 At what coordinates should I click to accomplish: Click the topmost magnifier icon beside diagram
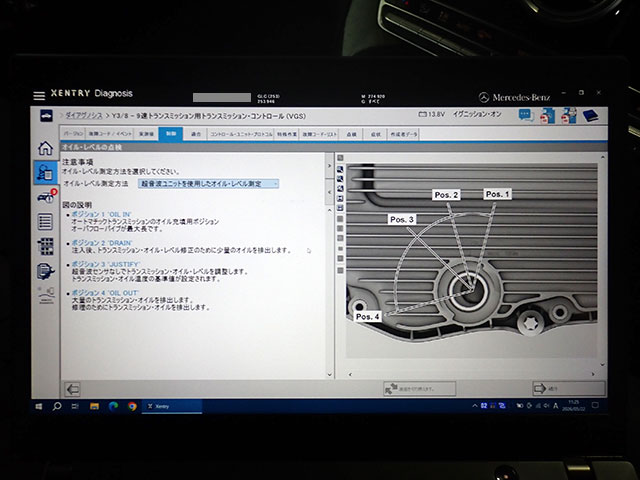click(x=340, y=169)
